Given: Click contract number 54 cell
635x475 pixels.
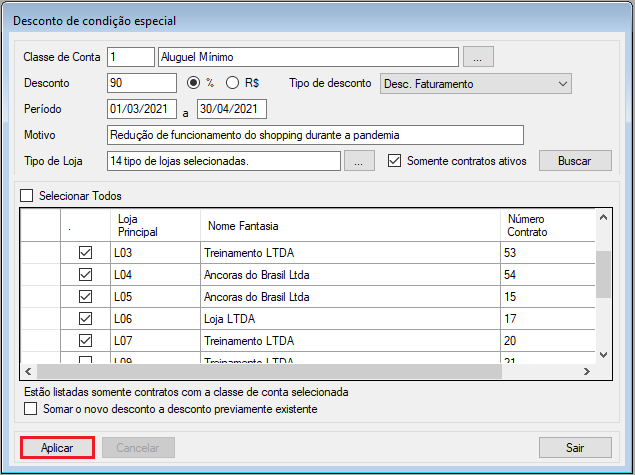Looking at the screenshot, I should tap(548, 275).
